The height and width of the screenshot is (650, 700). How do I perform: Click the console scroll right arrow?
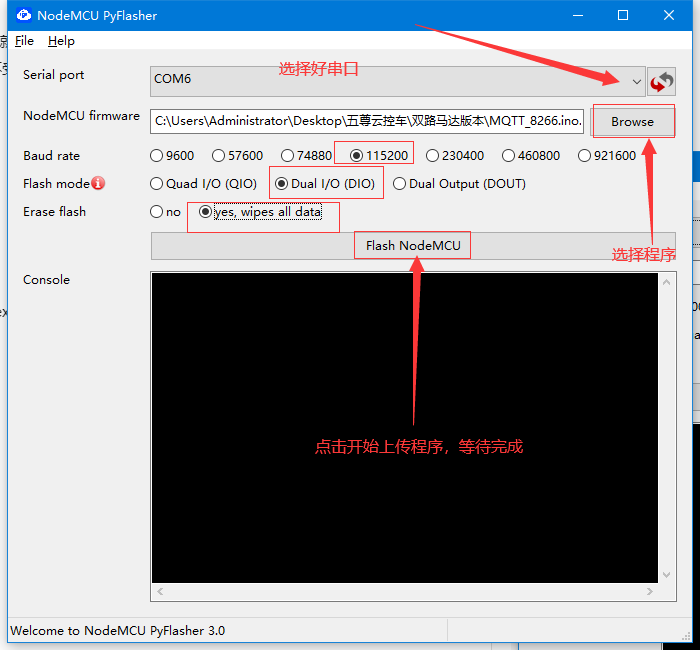click(650, 591)
